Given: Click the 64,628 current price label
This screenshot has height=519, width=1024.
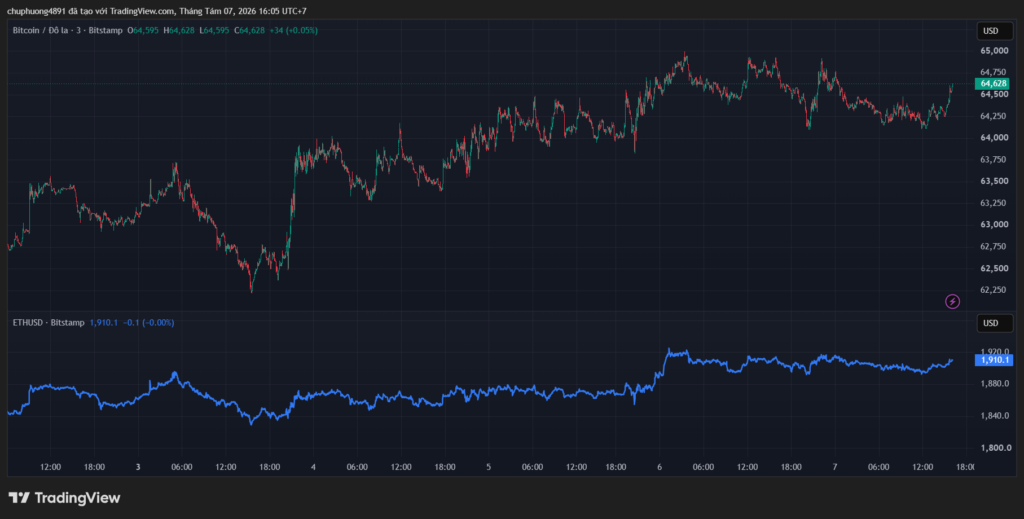Looking at the screenshot, I should pos(993,84).
